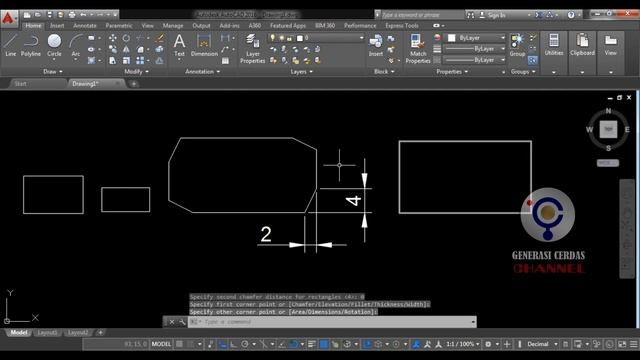640x360 pixels.
Task: Open Layer Properties manager
Action: click(x=253, y=49)
